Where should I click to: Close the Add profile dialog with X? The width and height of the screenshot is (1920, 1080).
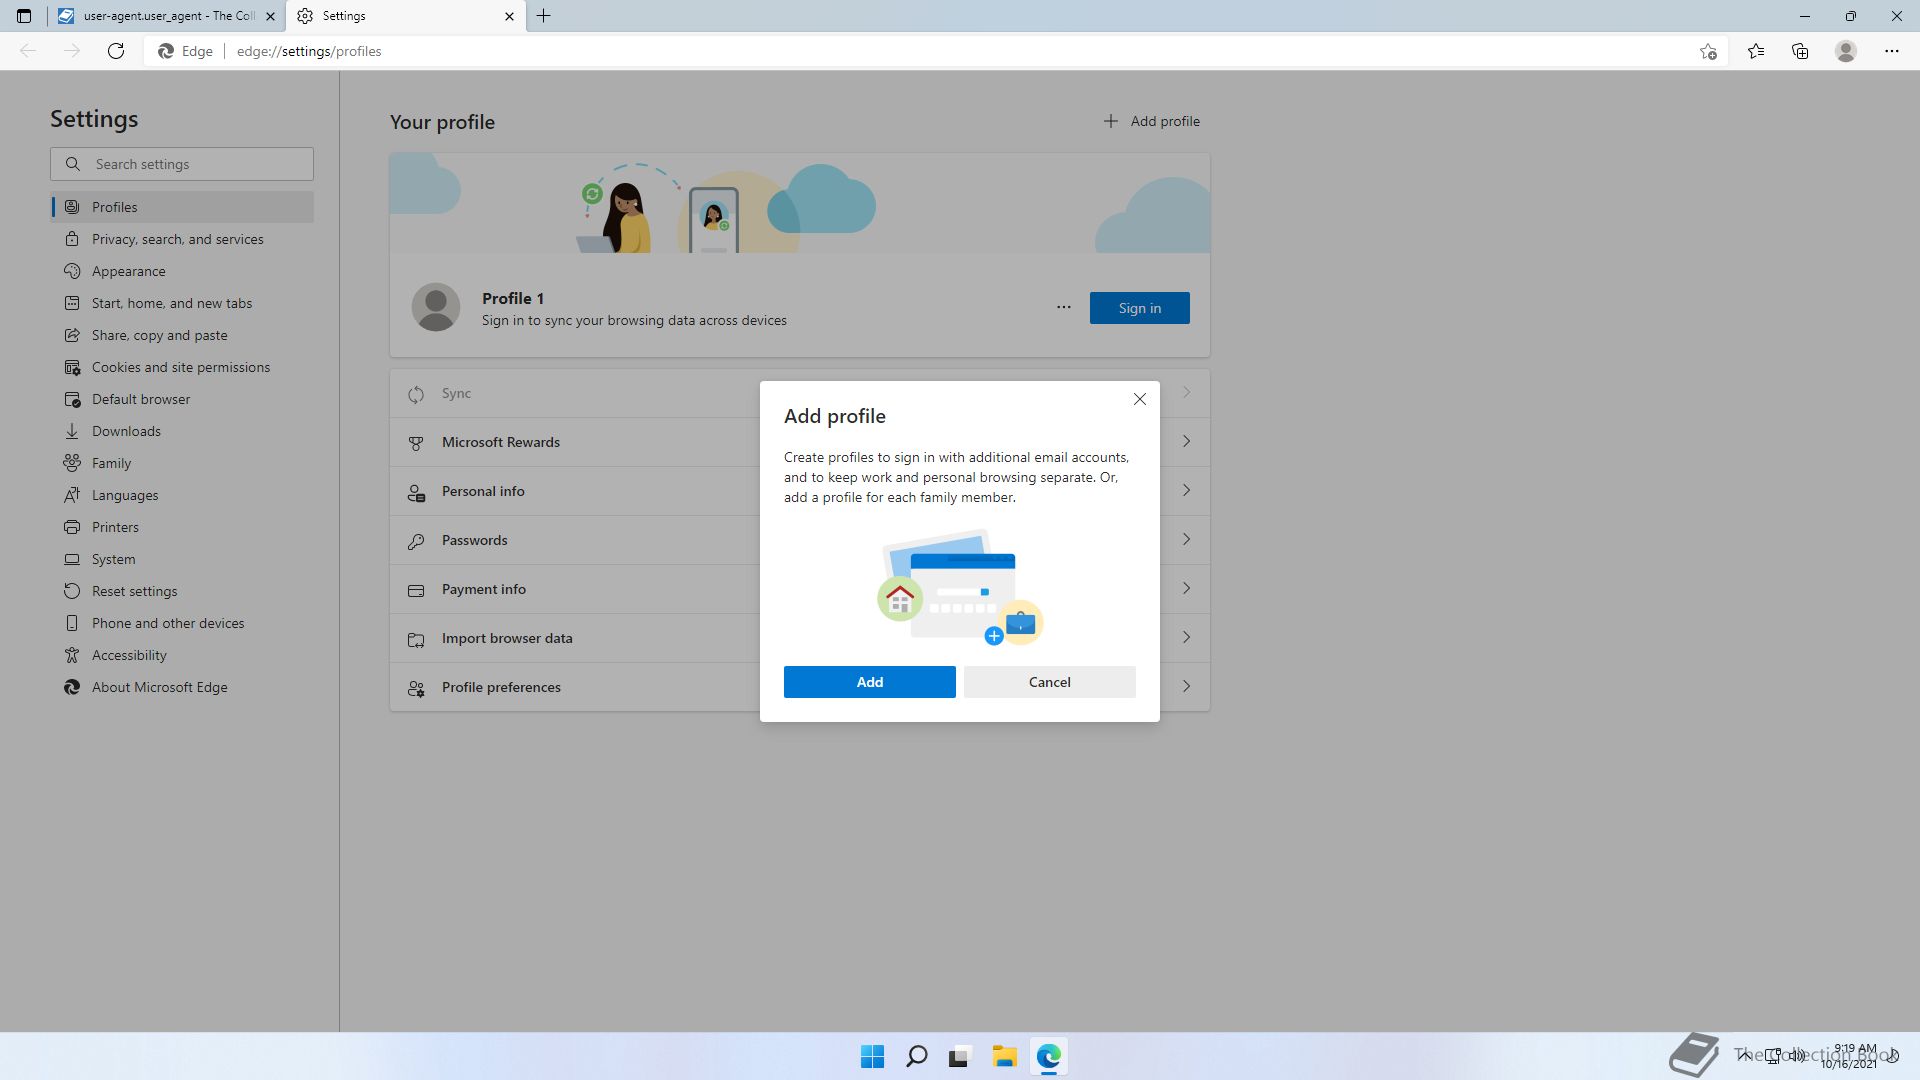(1139, 399)
